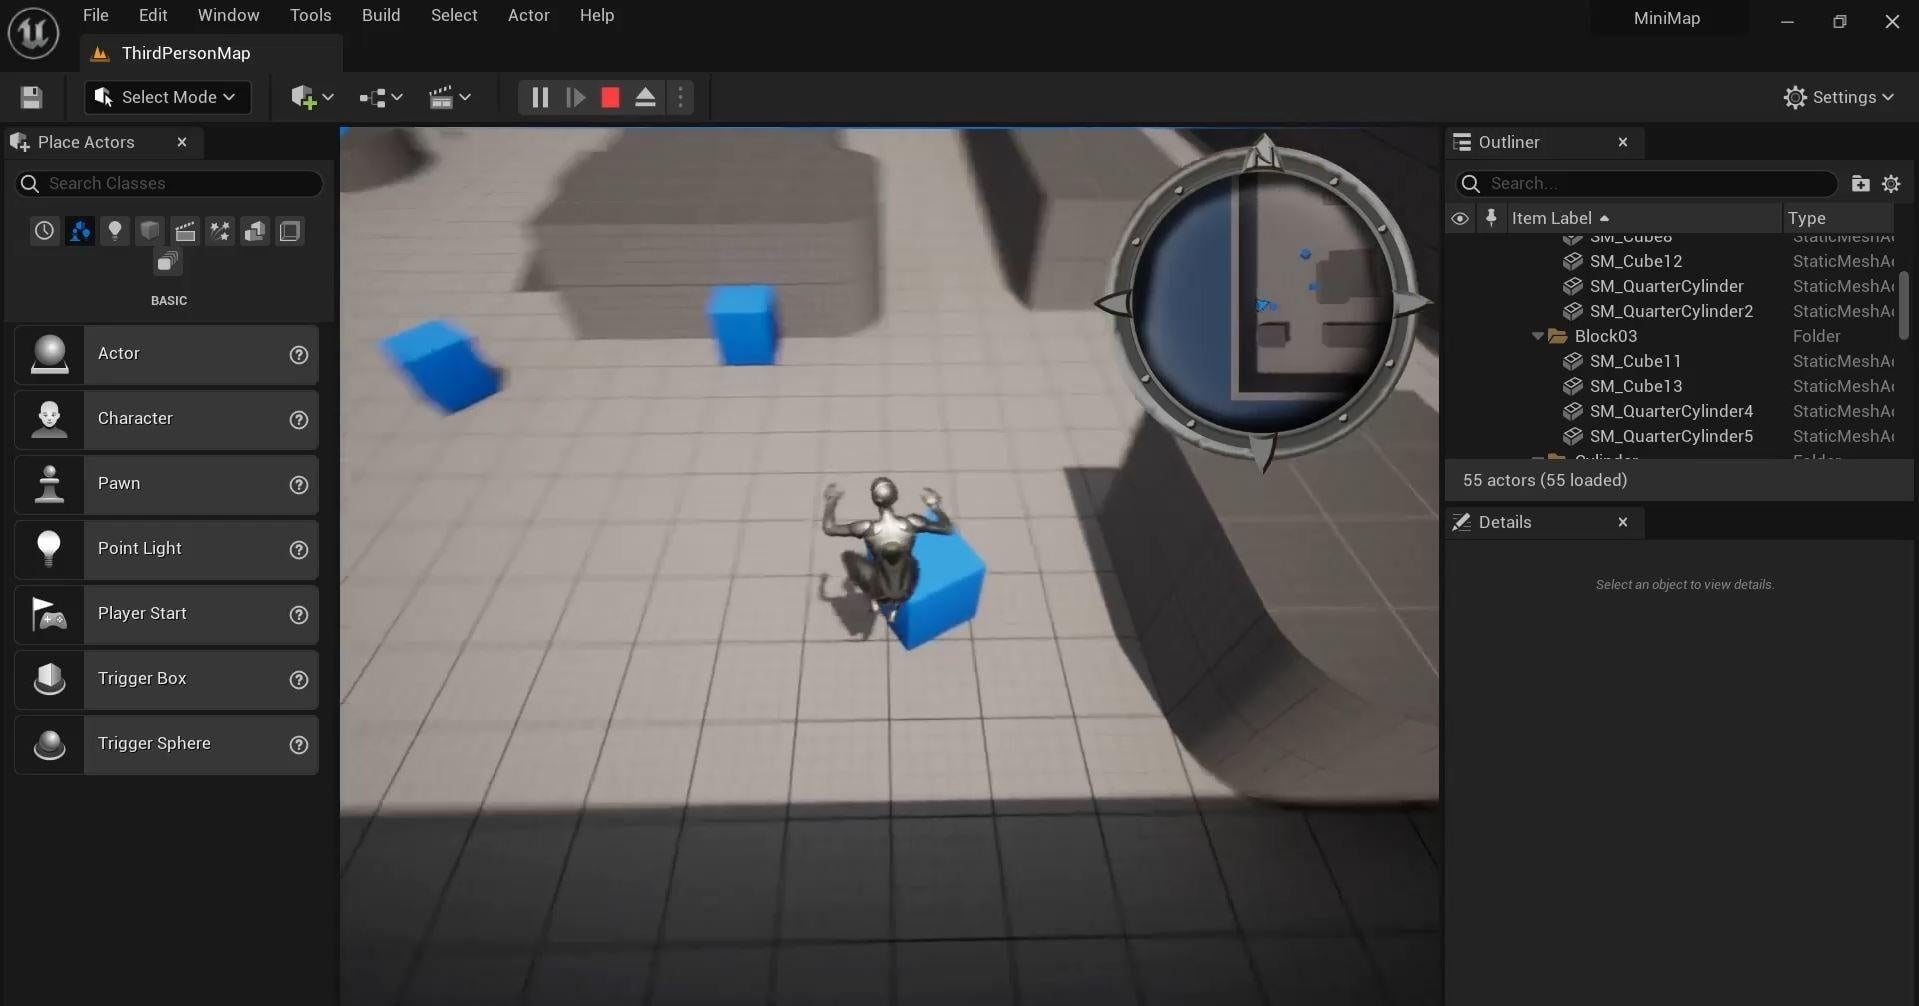Focus the Search Classes field

point(169,183)
